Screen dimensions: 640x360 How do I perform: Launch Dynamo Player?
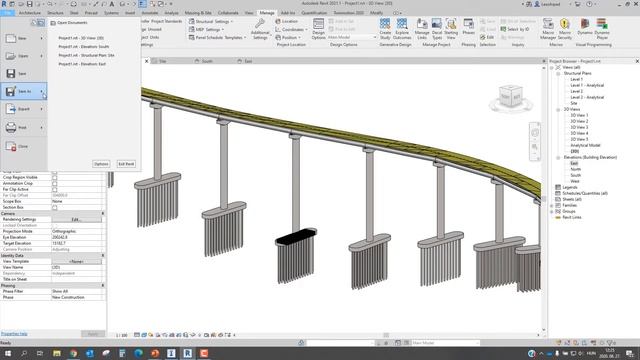pyautogui.click(x=602, y=28)
